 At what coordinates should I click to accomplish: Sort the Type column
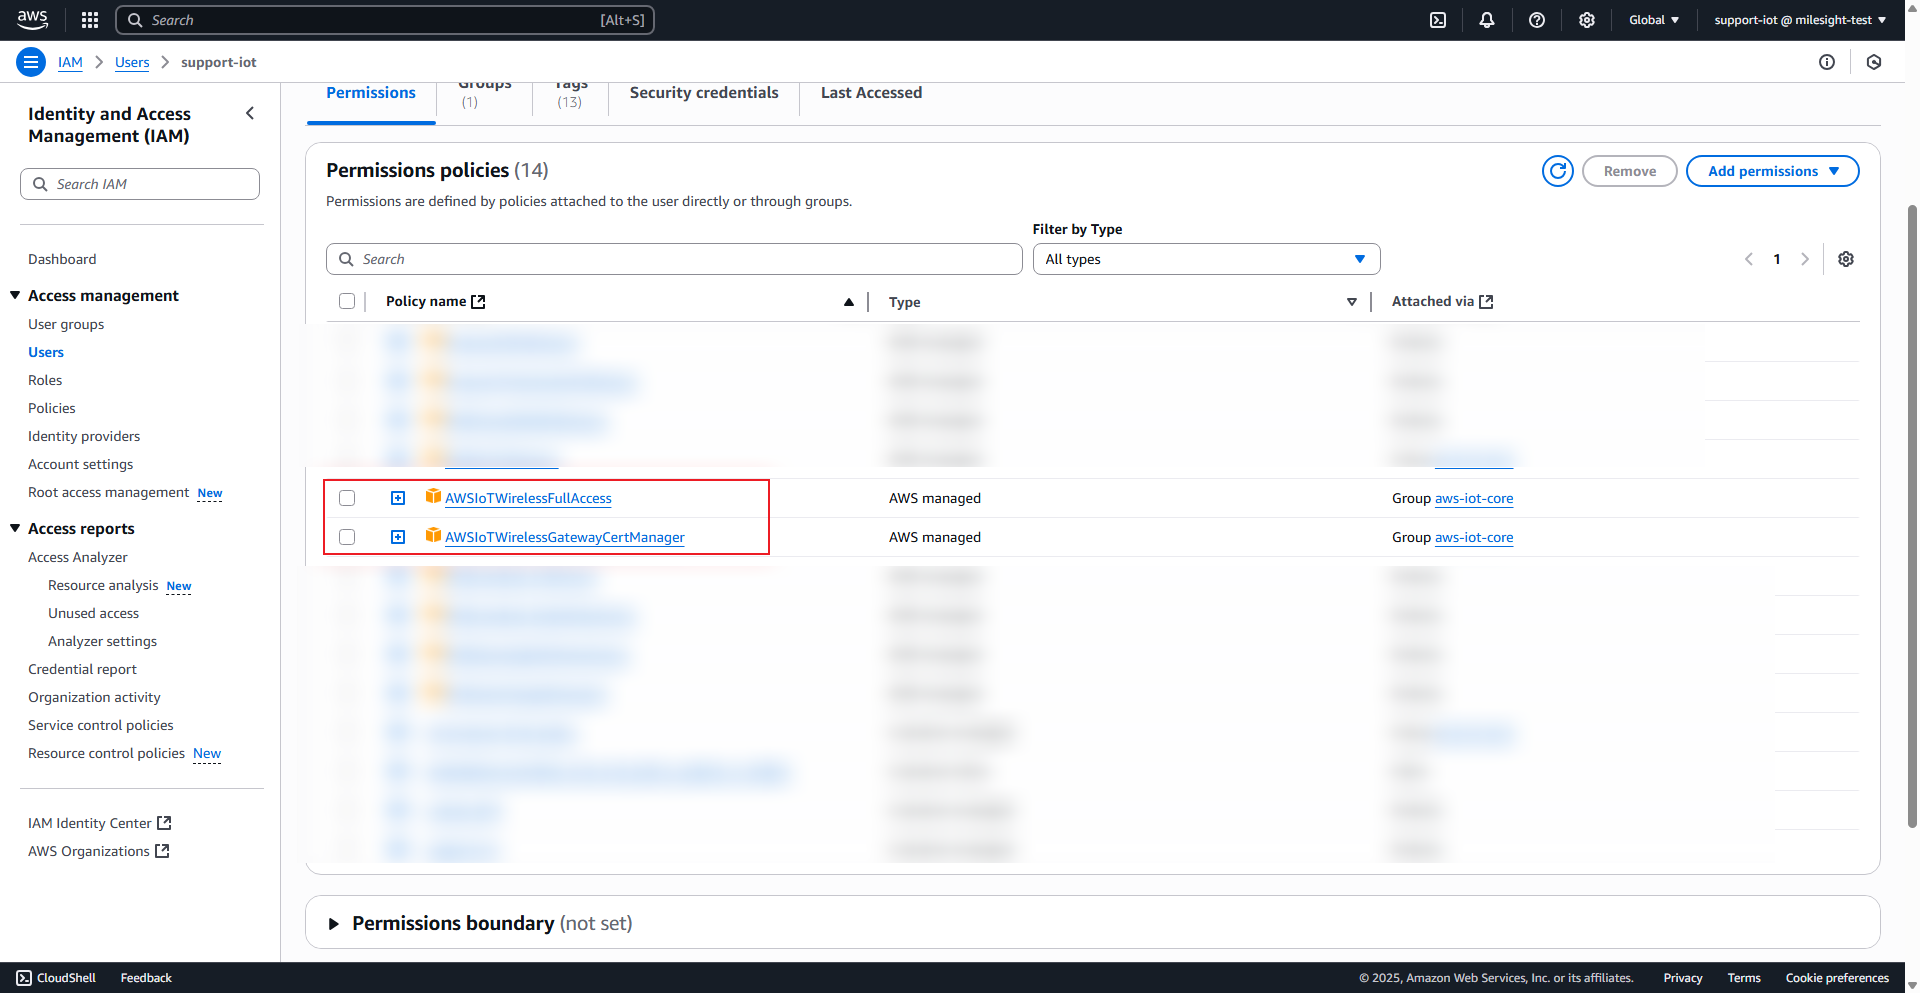coord(1351,302)
